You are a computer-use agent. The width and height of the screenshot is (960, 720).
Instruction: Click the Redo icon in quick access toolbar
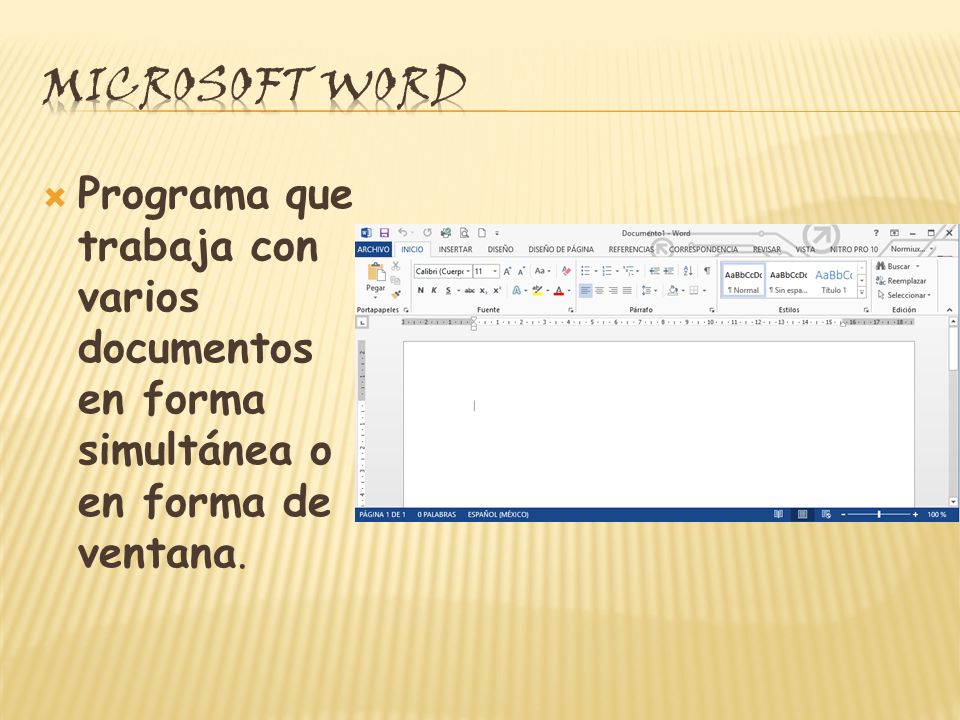tap(427, 233)
